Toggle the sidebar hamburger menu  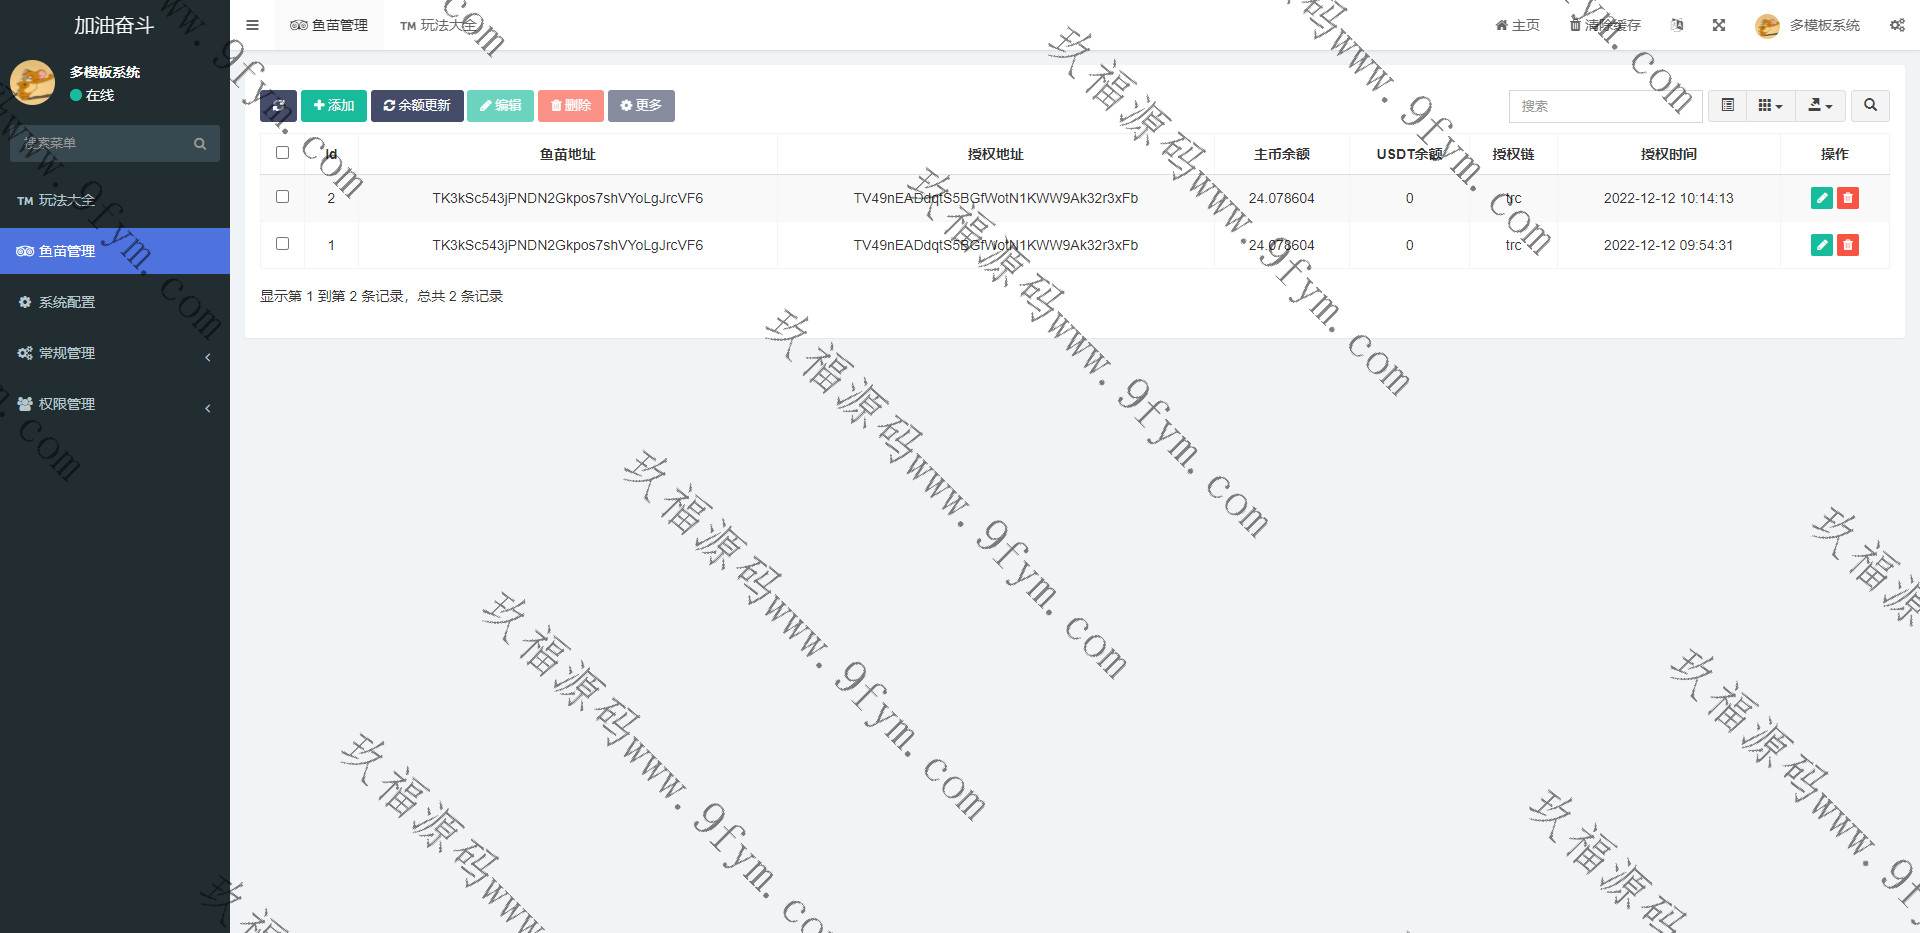(x=252, y=25)
